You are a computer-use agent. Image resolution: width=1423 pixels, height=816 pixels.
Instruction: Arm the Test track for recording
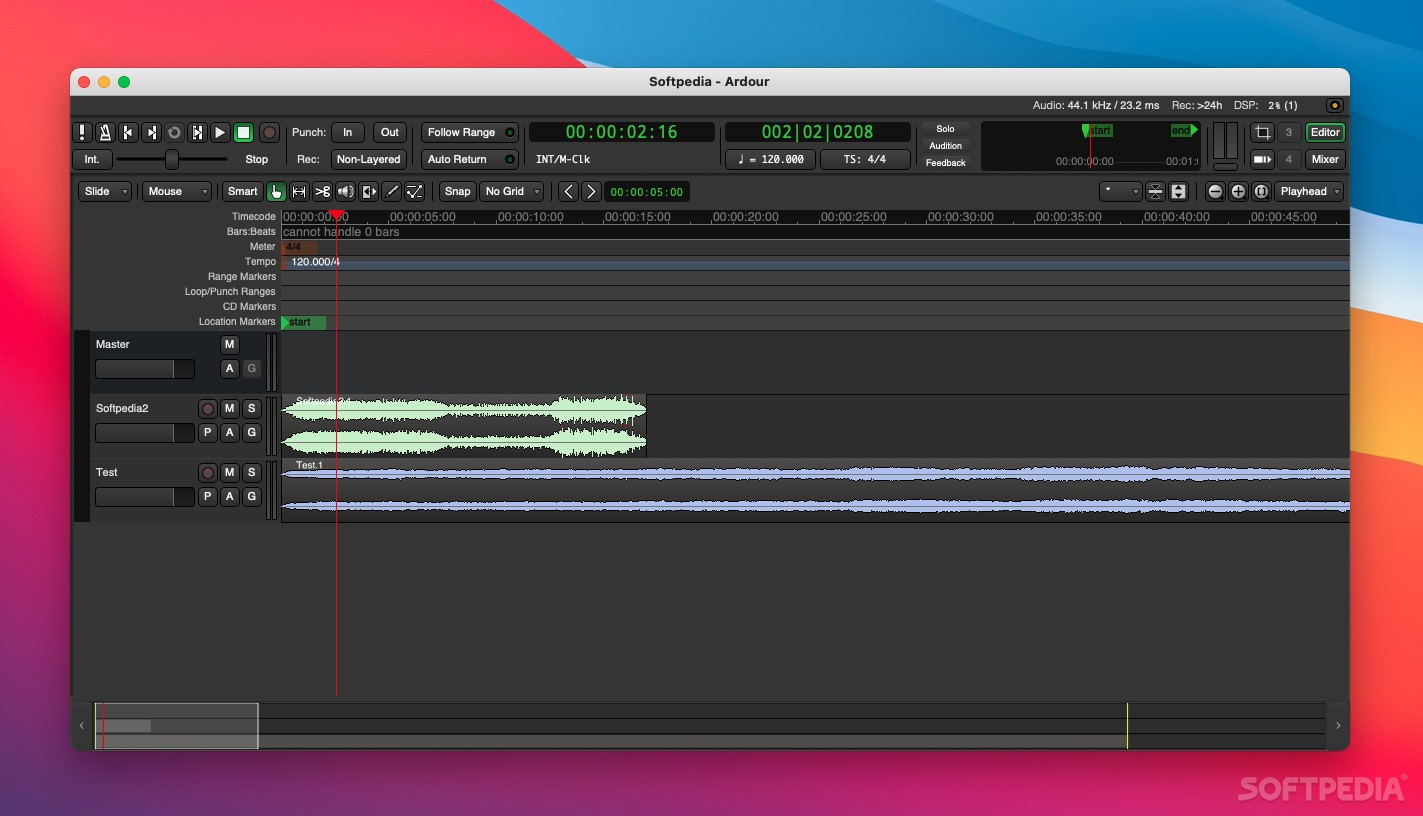[x=207, y=472]
